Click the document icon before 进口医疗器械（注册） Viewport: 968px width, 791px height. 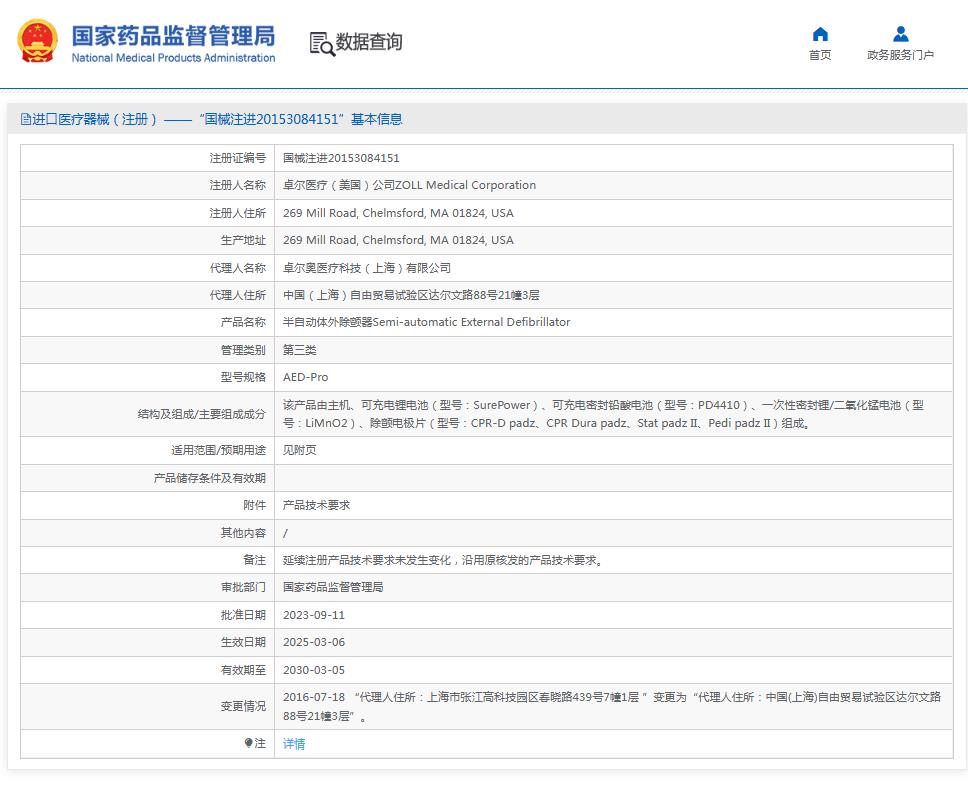tap(24, 118)
